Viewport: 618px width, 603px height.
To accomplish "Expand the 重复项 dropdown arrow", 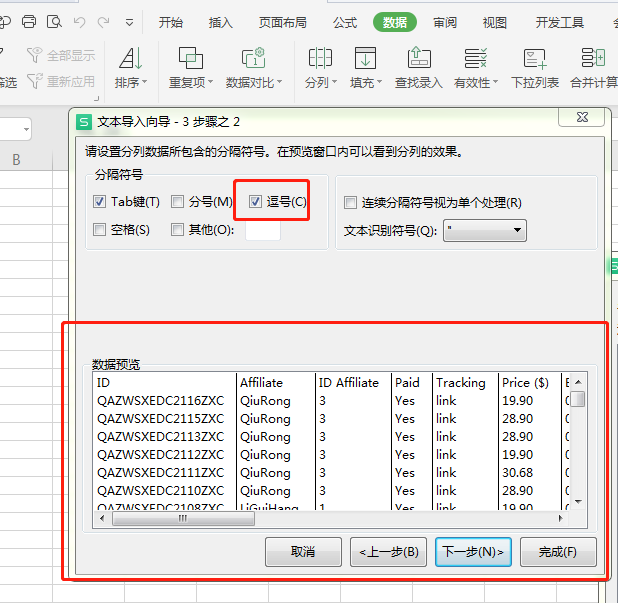I will (210, 82).
